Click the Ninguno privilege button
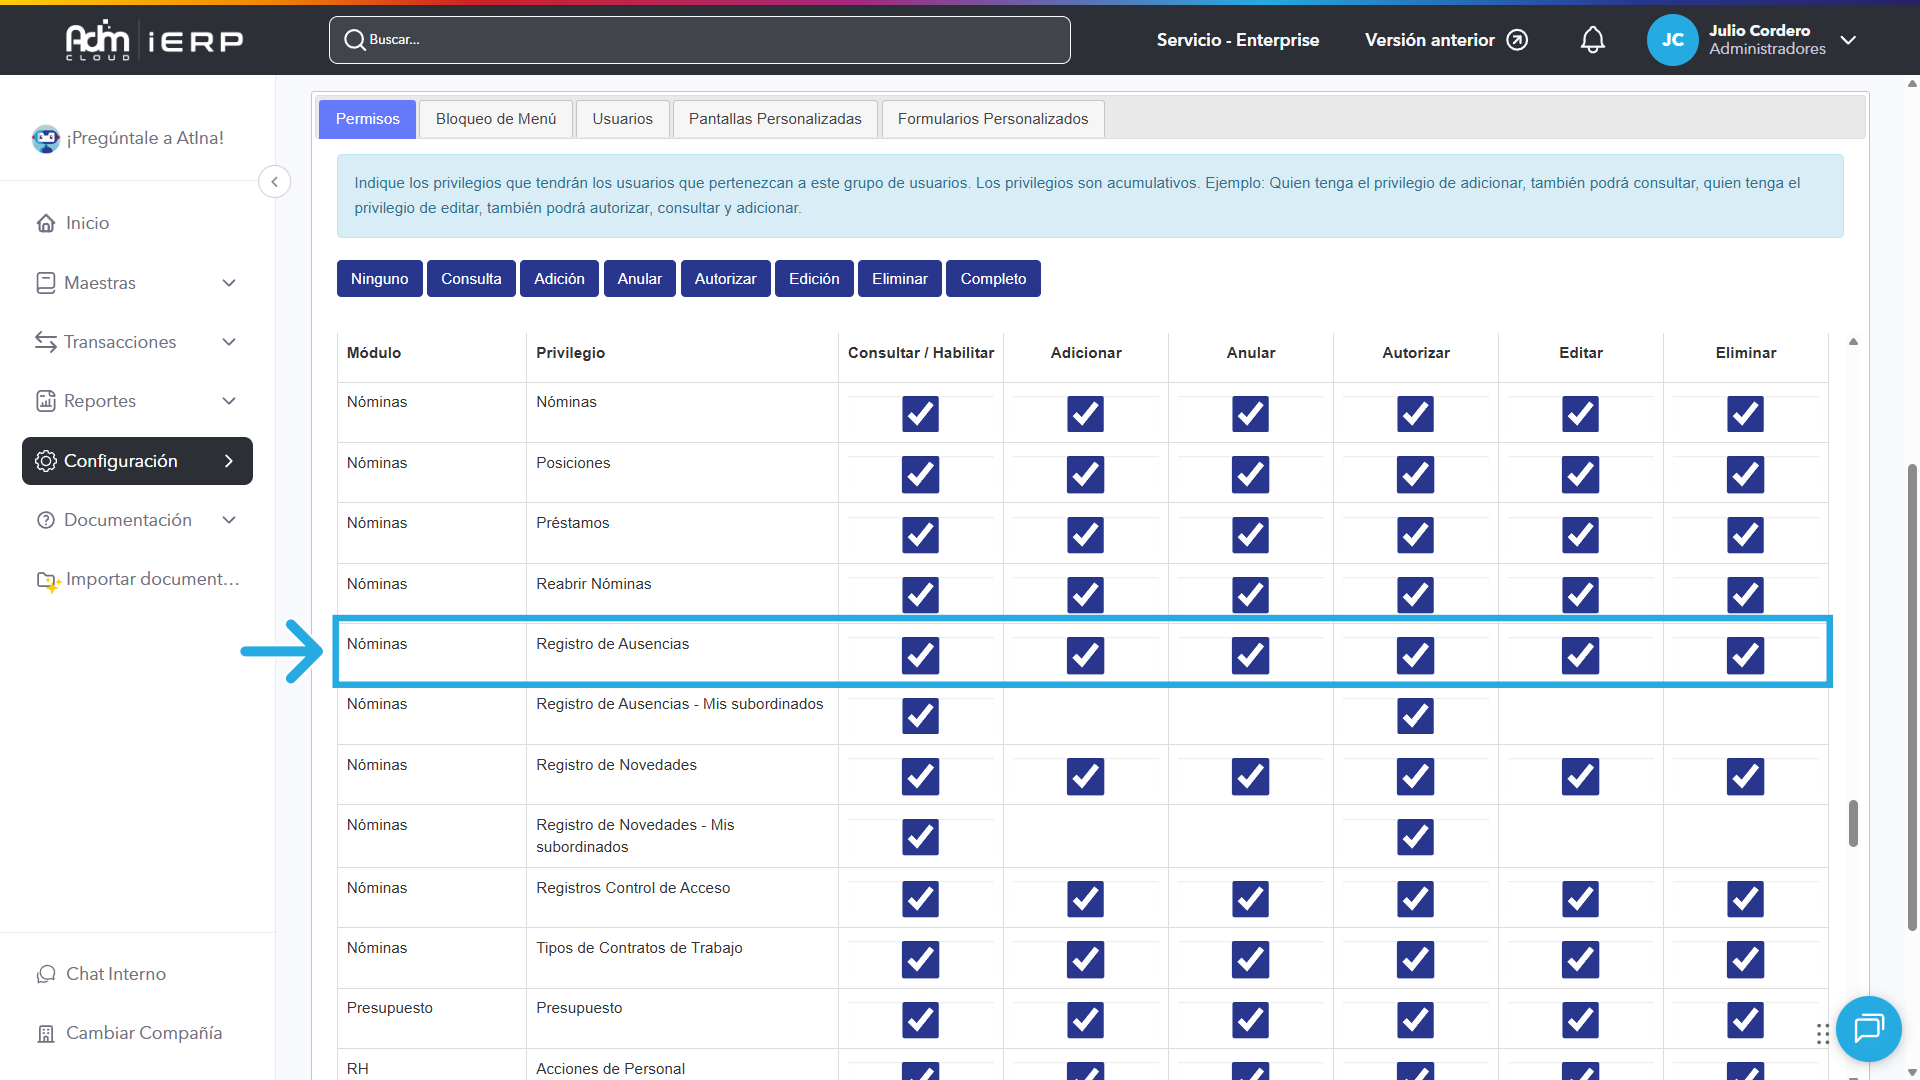 pos(379,279)
